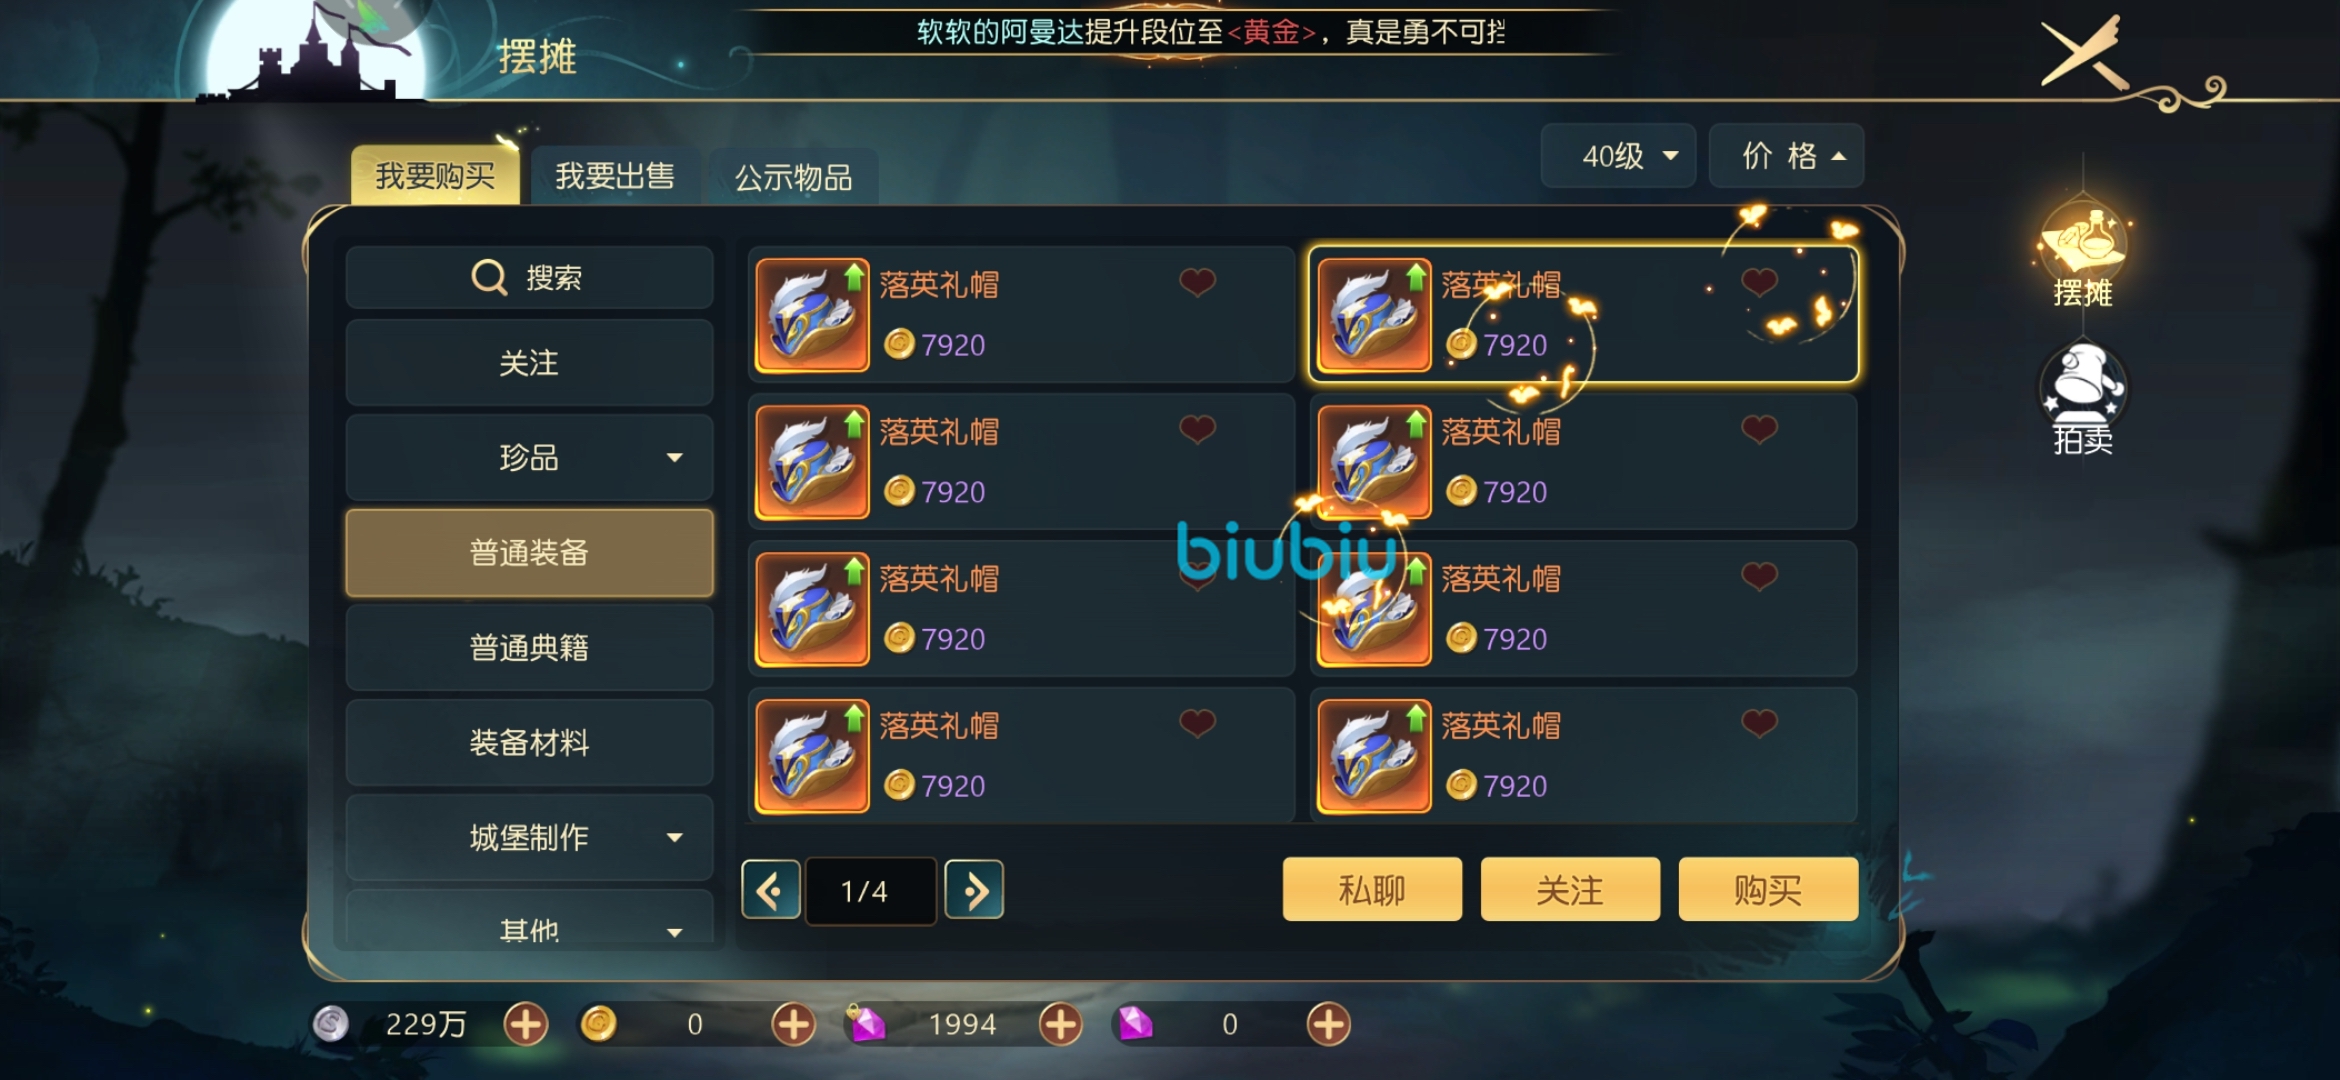Open the 摆摊 stall icon in sidebar
Screen dimensions: 2340x1080
coord(2083,255)
